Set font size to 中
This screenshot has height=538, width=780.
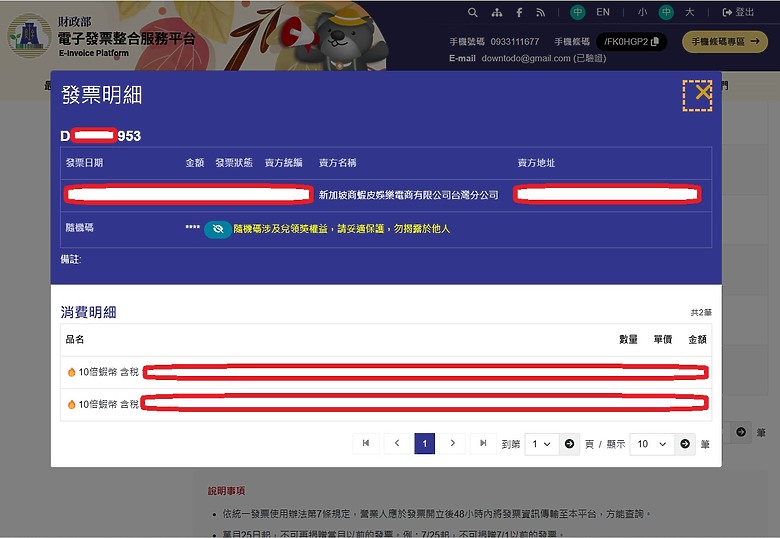point(666,12)
